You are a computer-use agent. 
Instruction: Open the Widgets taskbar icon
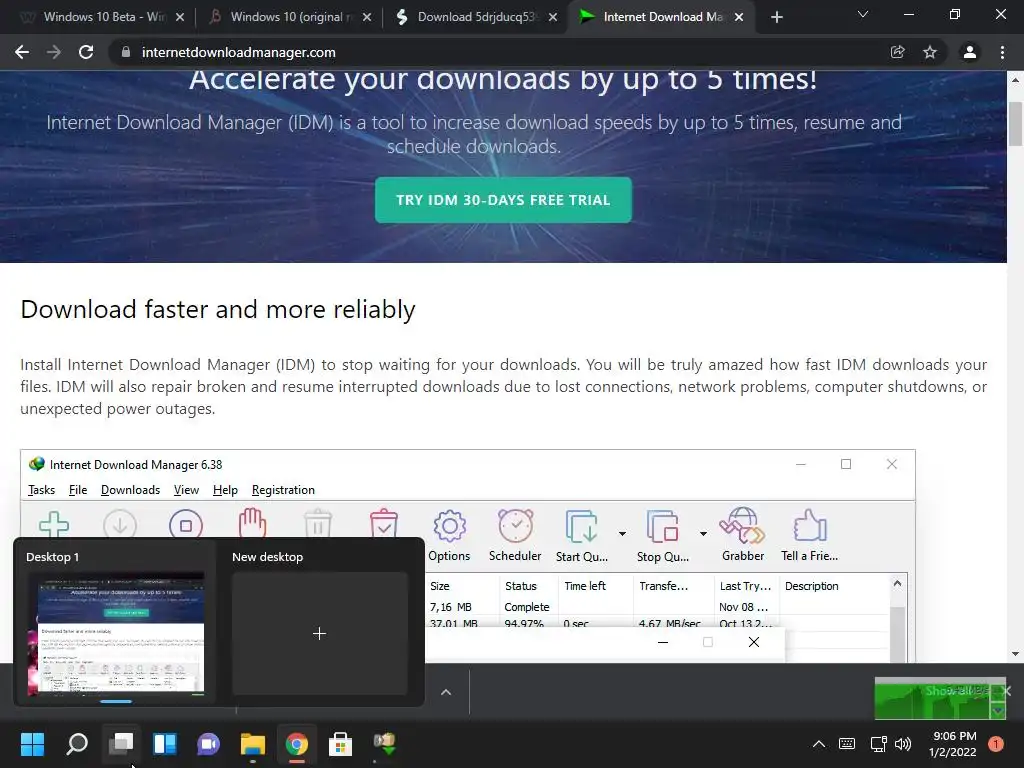tap(165, 744)
